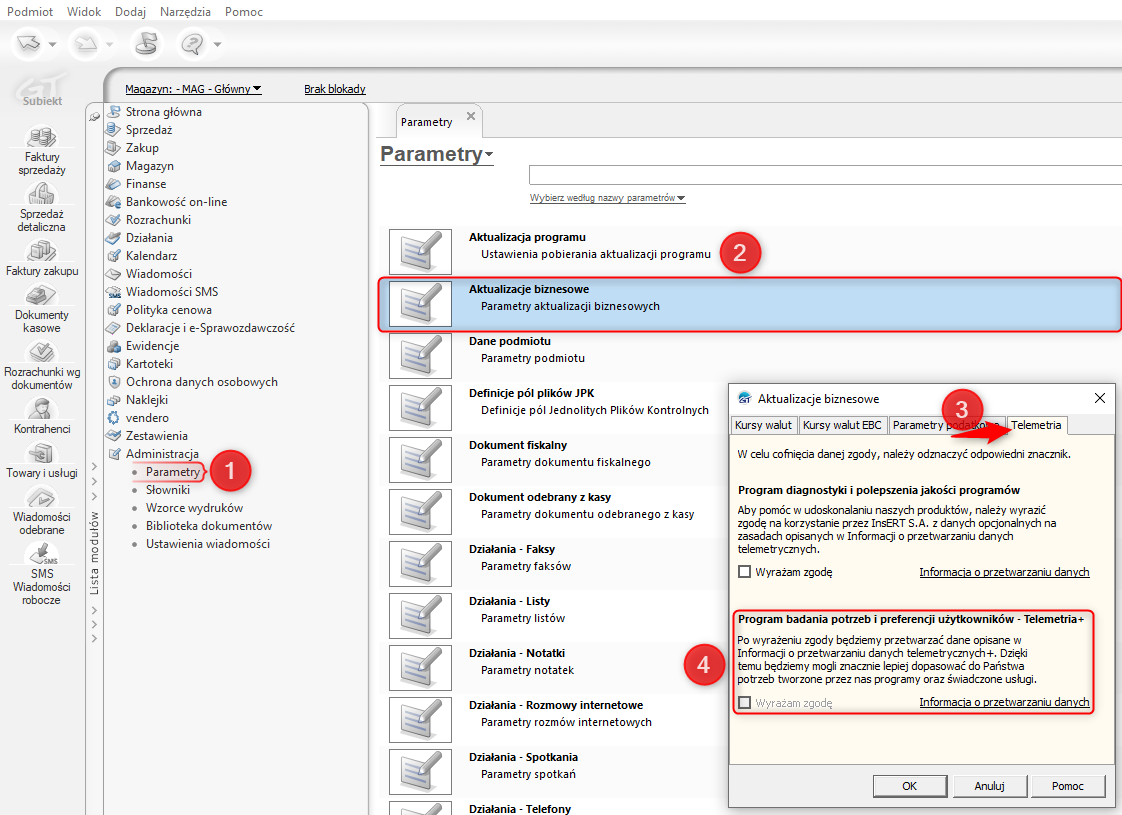The image size is (1122, 815).
Task: Select Ochrona danych osobowych module
Action: 202,381
